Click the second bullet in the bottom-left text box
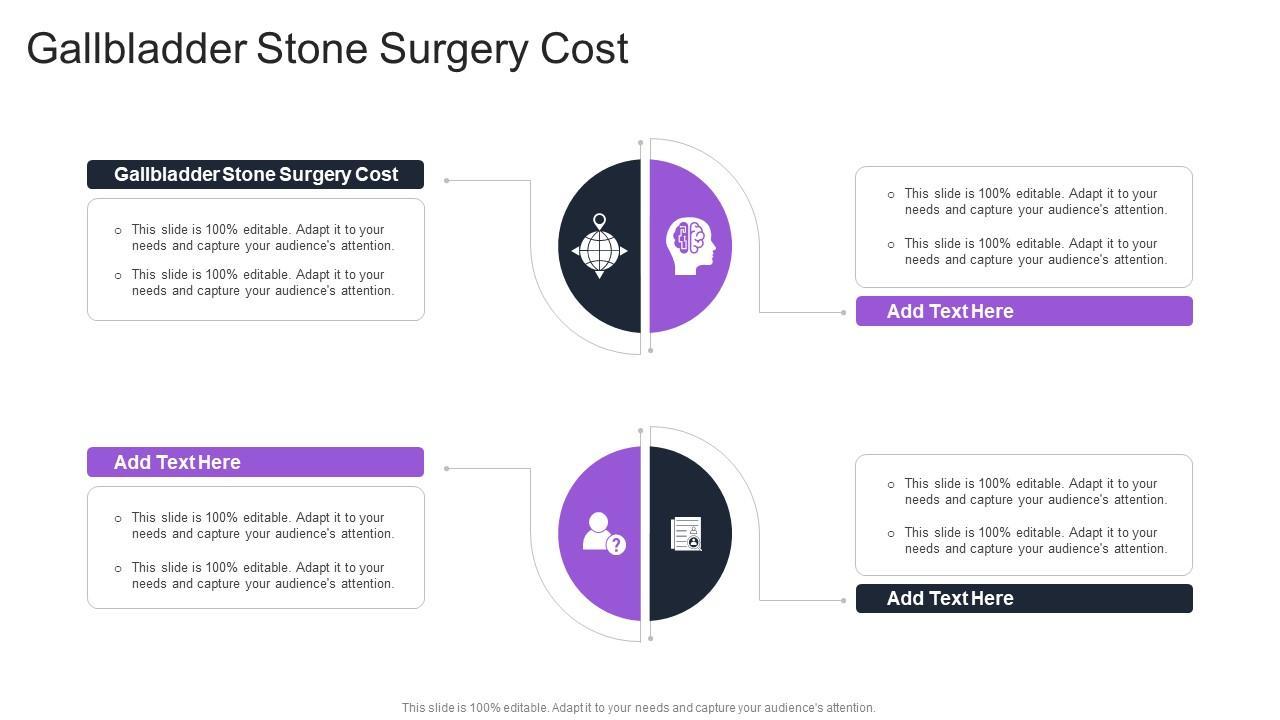1280x720 pixels. click(x=262, y=576)
